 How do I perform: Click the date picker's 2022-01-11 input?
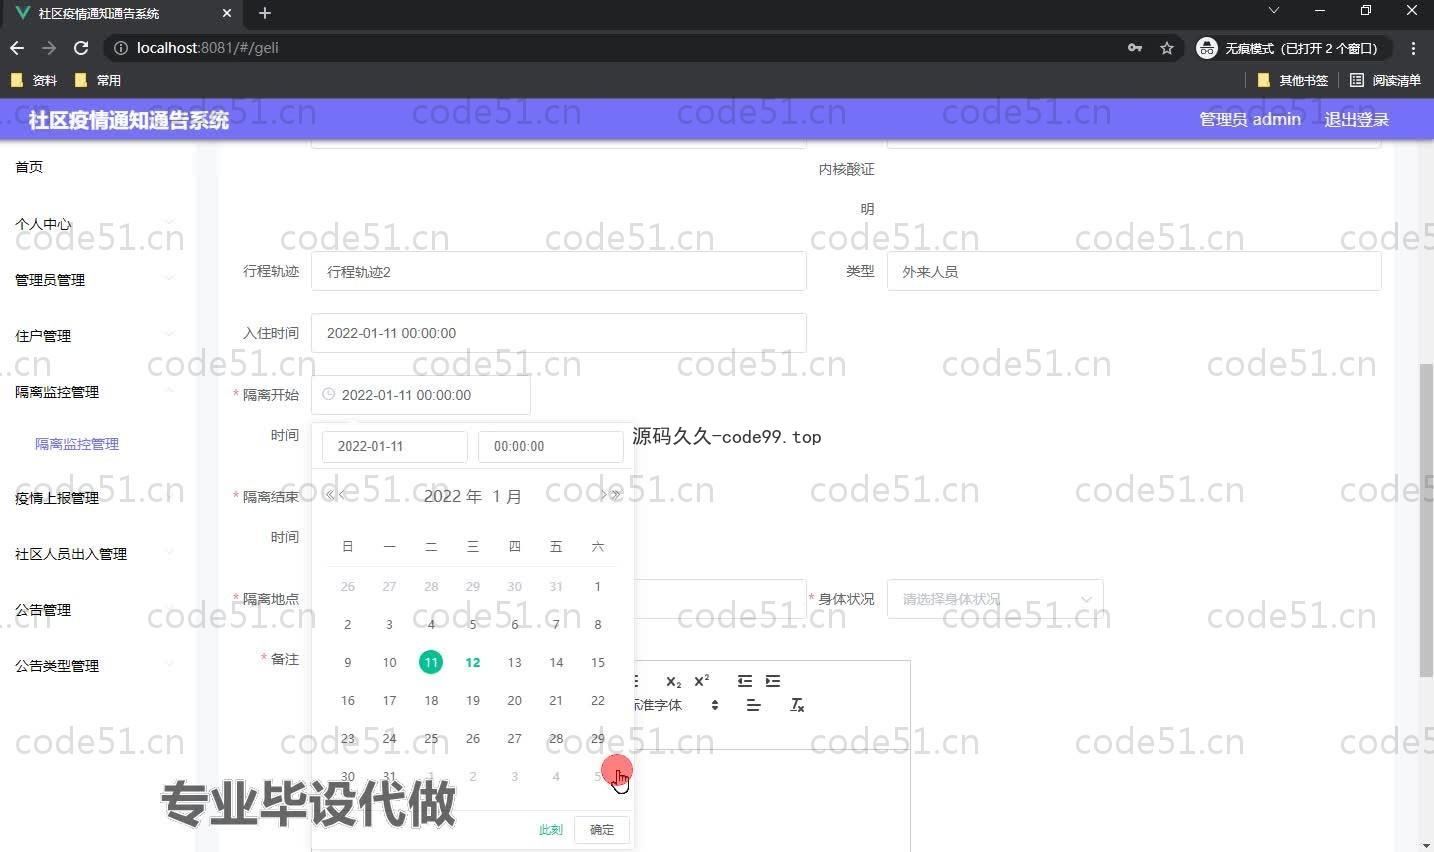395,446
